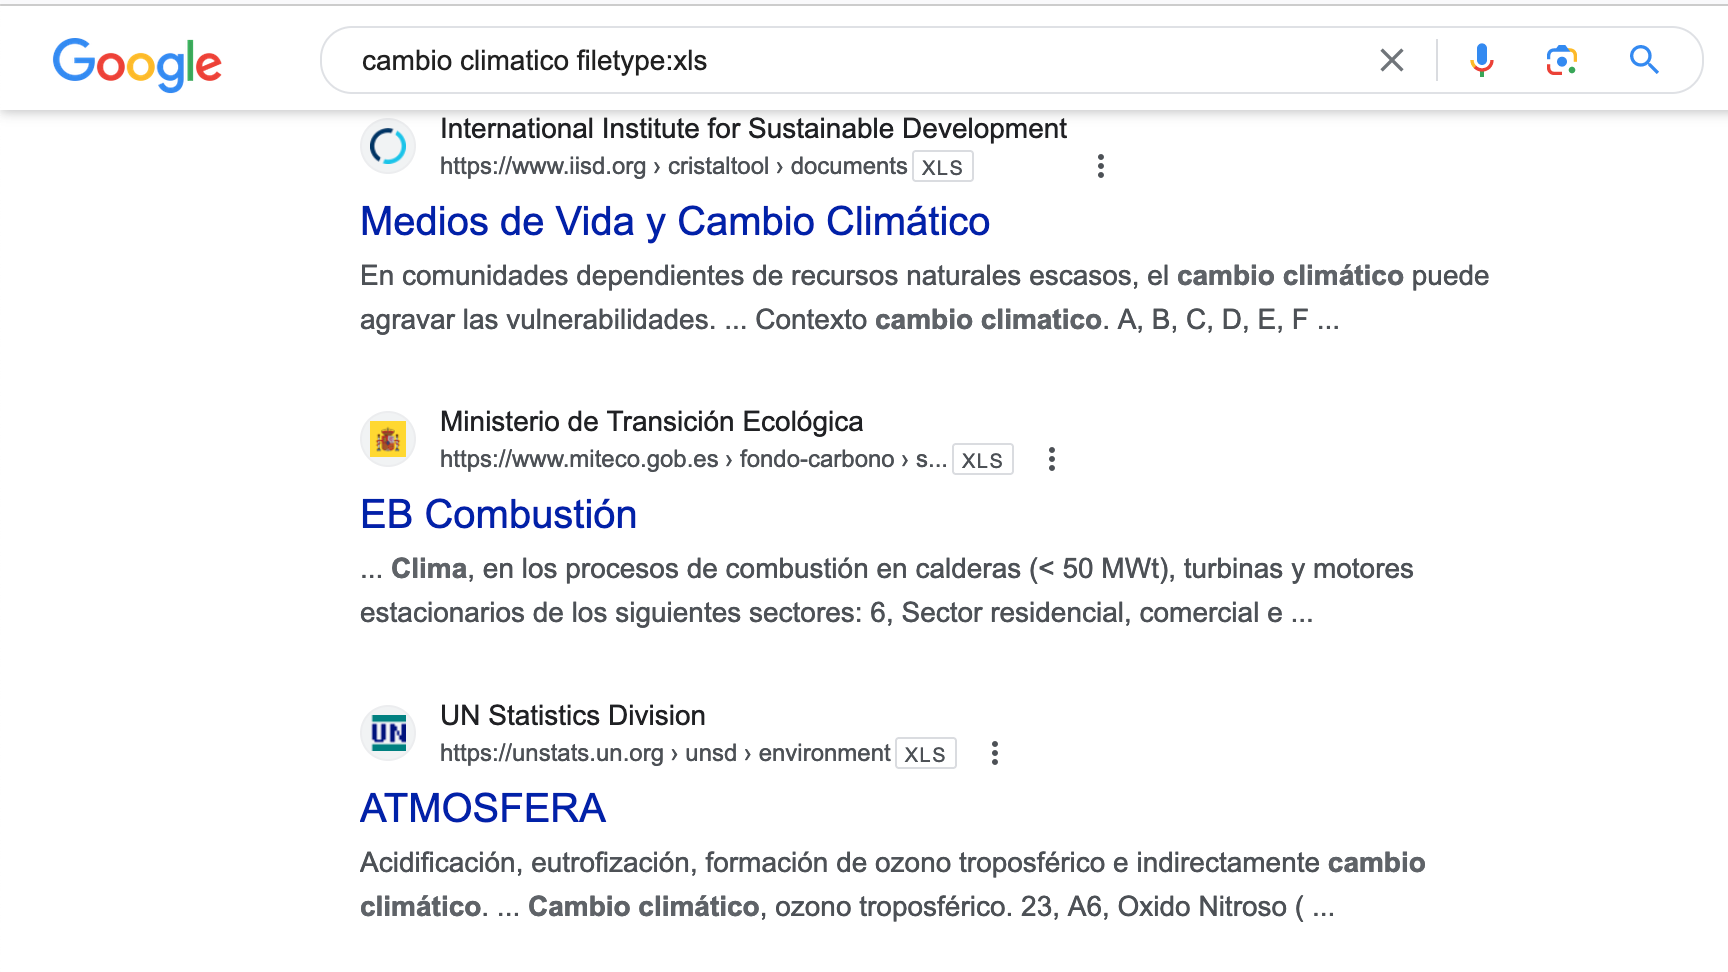
Task: Open more options for IISD result
Action: [1100, 166]
